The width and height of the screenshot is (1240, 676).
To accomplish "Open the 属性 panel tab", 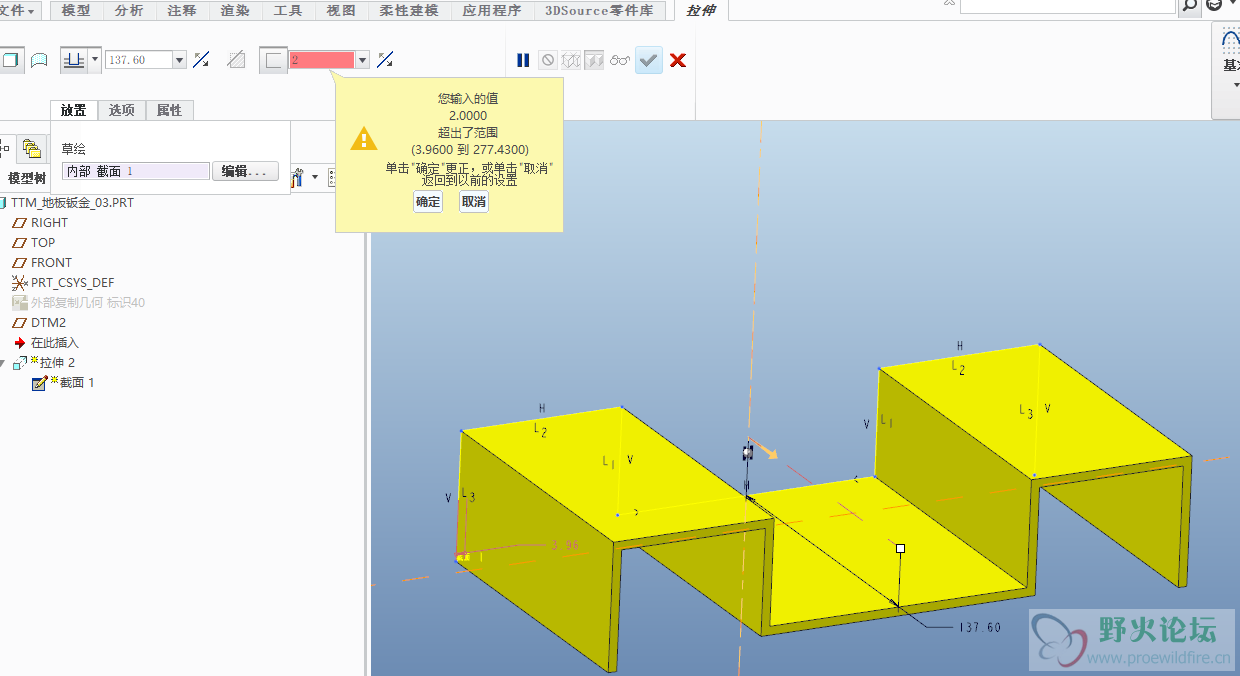I will [170, 110].
